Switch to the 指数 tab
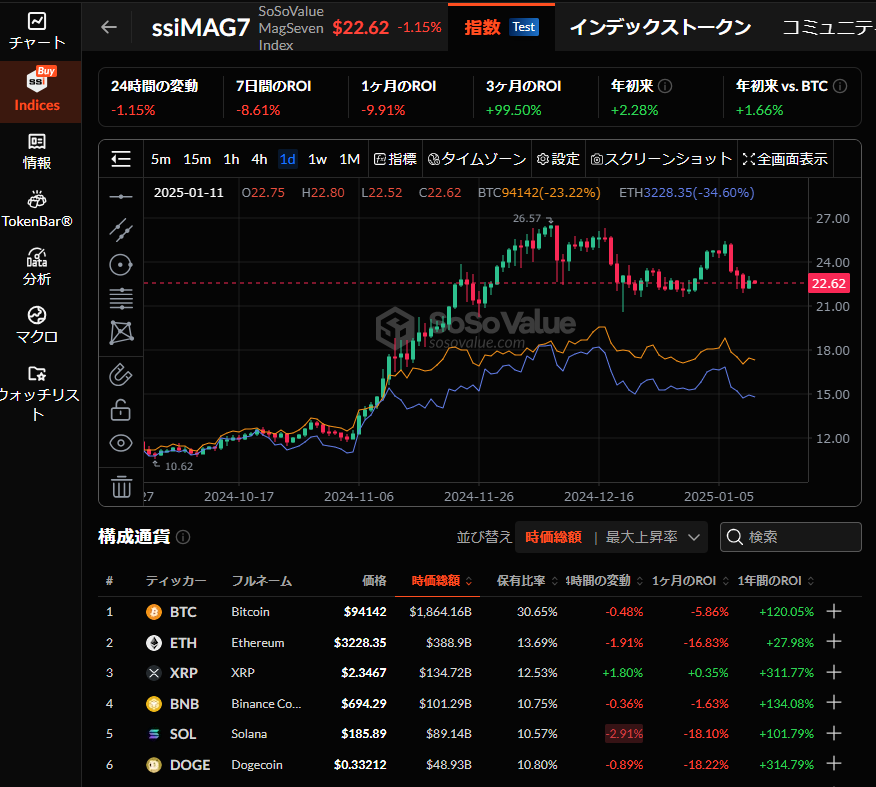The image size is (876, 787). 501,27
